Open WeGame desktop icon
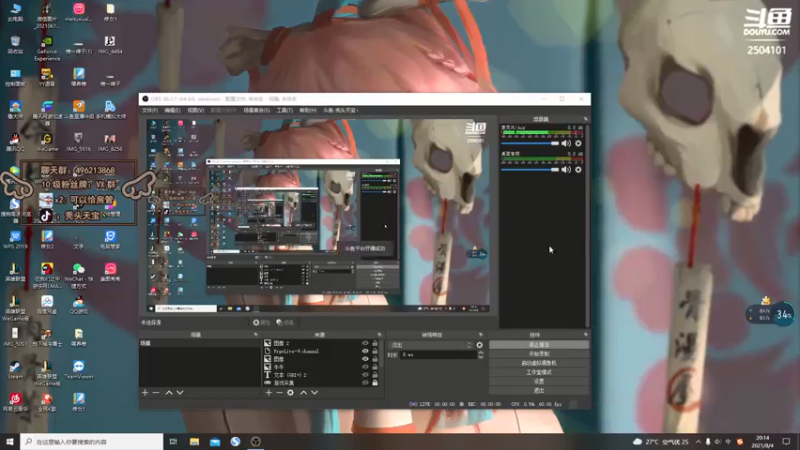 coord(47,142)
